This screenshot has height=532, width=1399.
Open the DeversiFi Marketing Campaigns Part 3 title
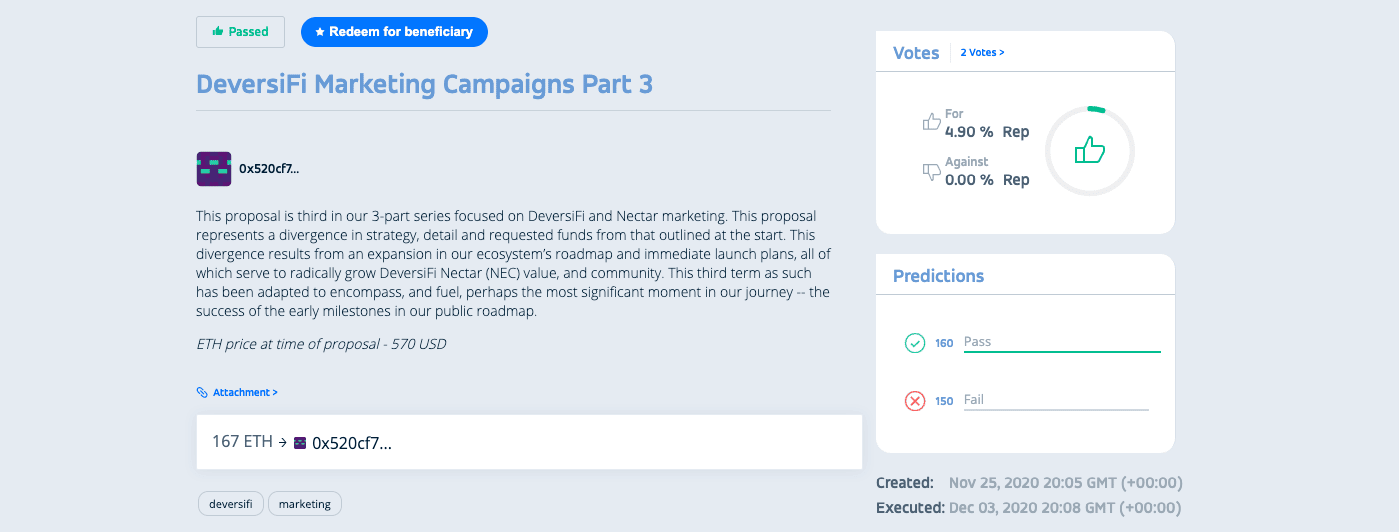[x=425, y=84]
